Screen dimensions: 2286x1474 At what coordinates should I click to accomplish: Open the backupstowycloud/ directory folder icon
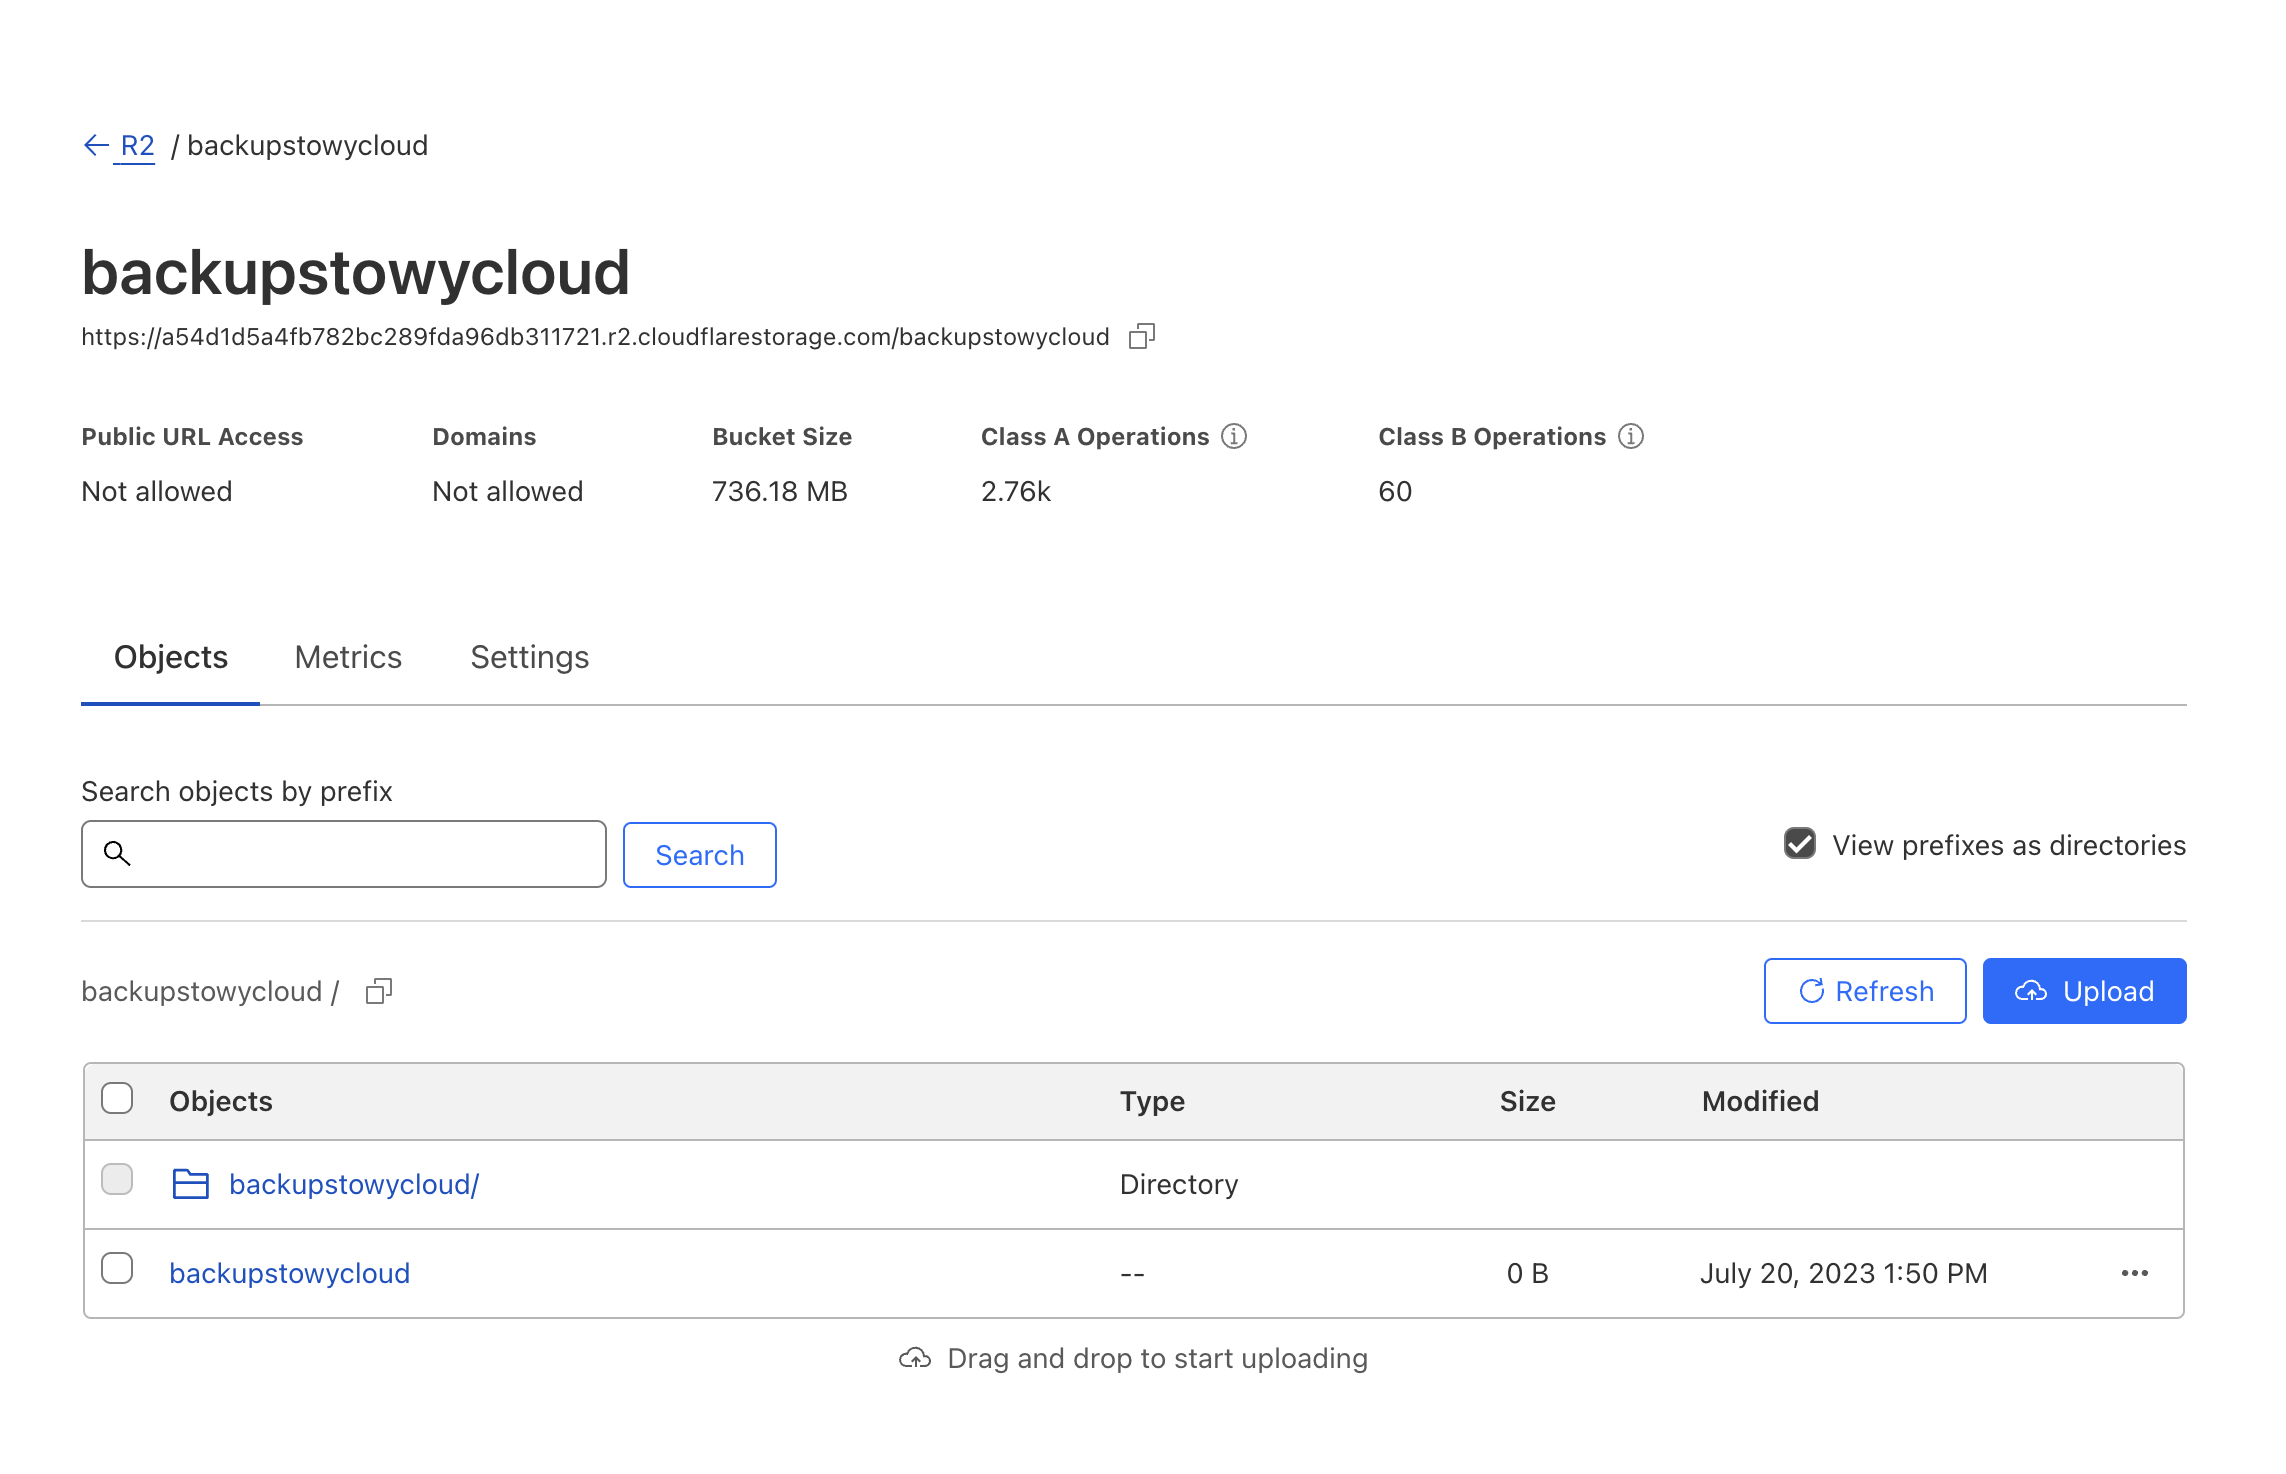click(190, 1184)
